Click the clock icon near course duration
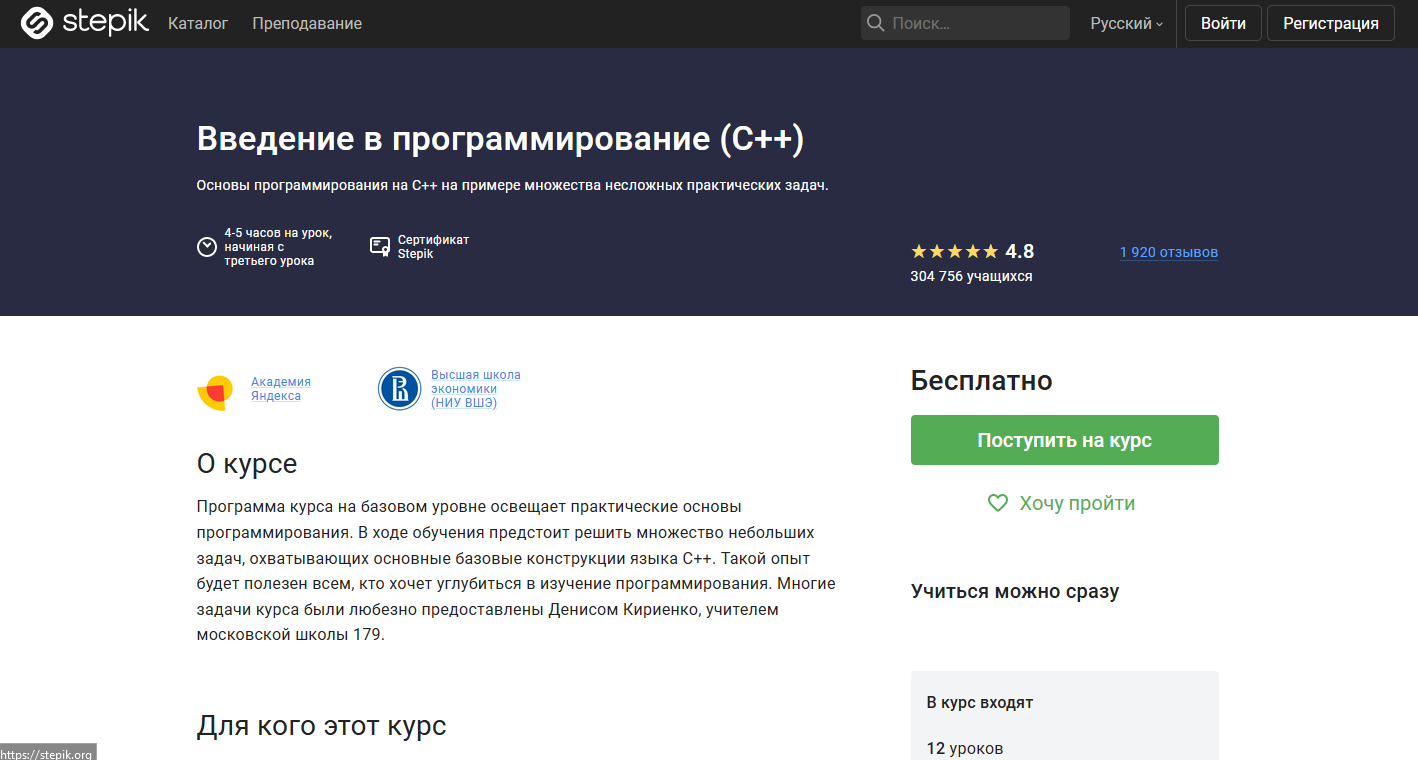 click(206, 246)
